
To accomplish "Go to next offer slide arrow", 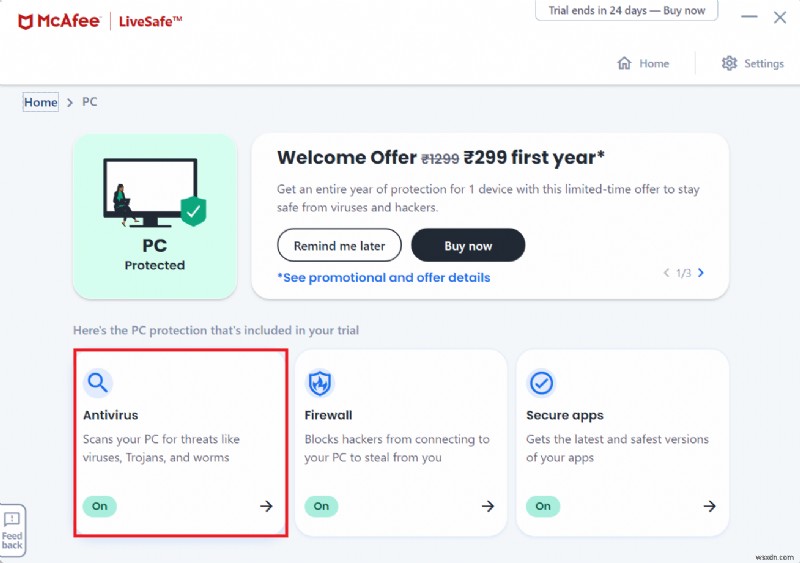I will point(701,272).
